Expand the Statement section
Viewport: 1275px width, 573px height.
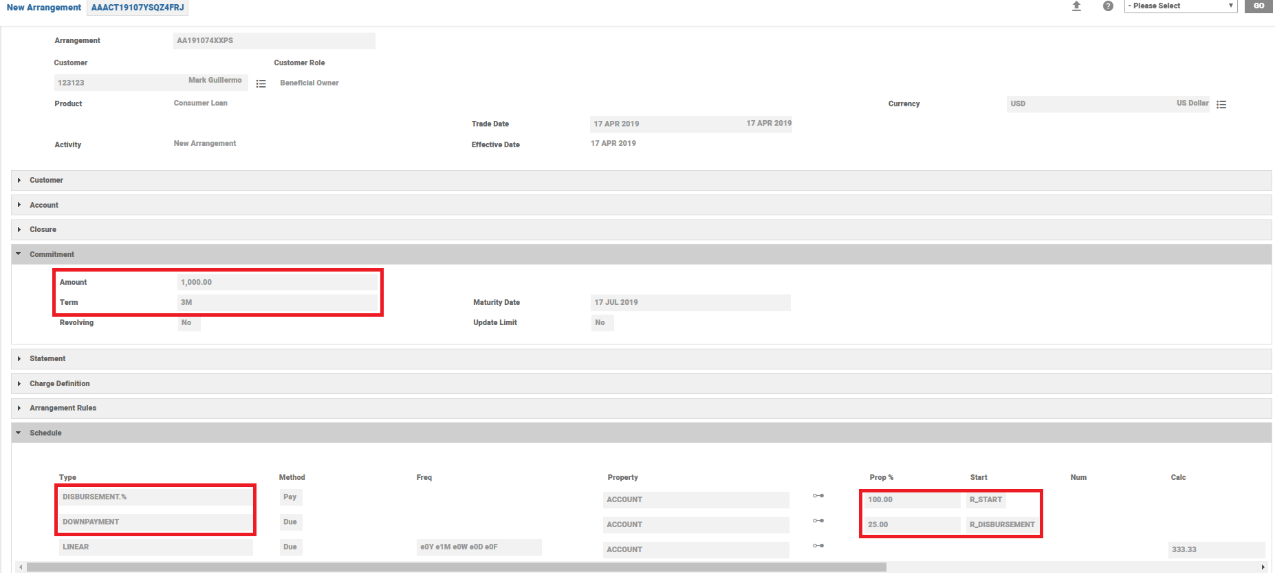coord(47,358)
